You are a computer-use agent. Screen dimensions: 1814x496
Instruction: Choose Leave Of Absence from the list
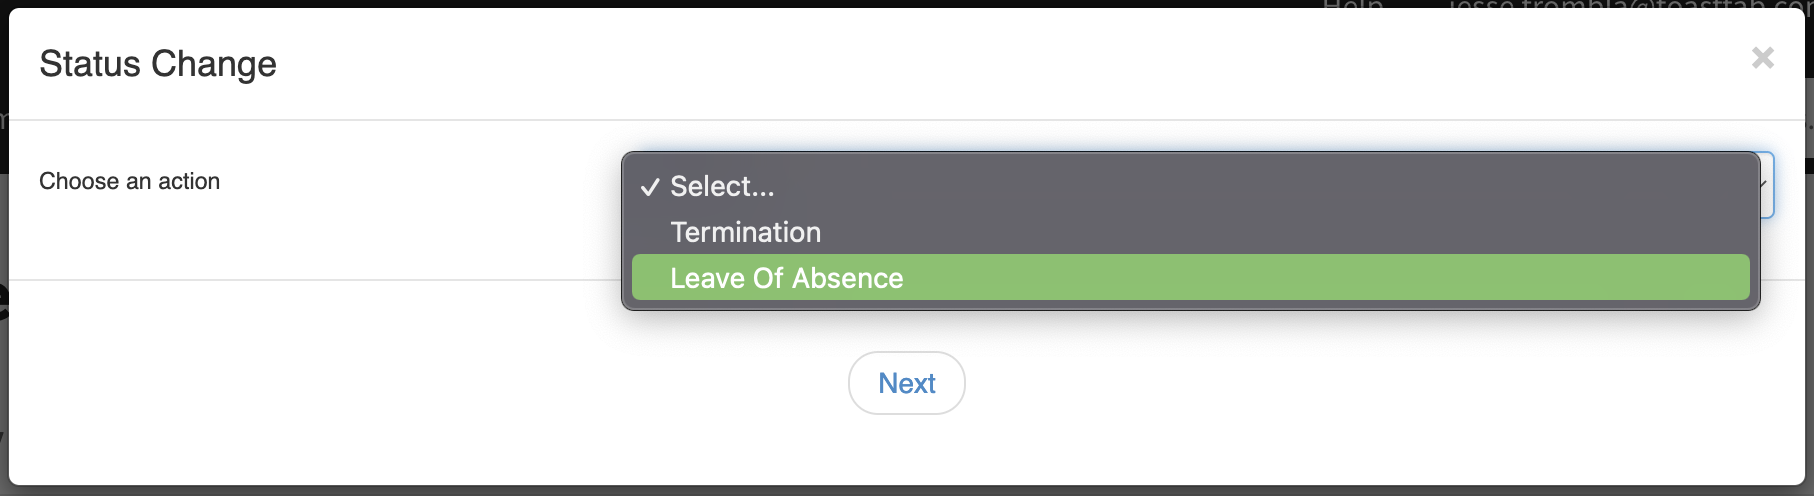pyautogui.click(x=786, y=278)
